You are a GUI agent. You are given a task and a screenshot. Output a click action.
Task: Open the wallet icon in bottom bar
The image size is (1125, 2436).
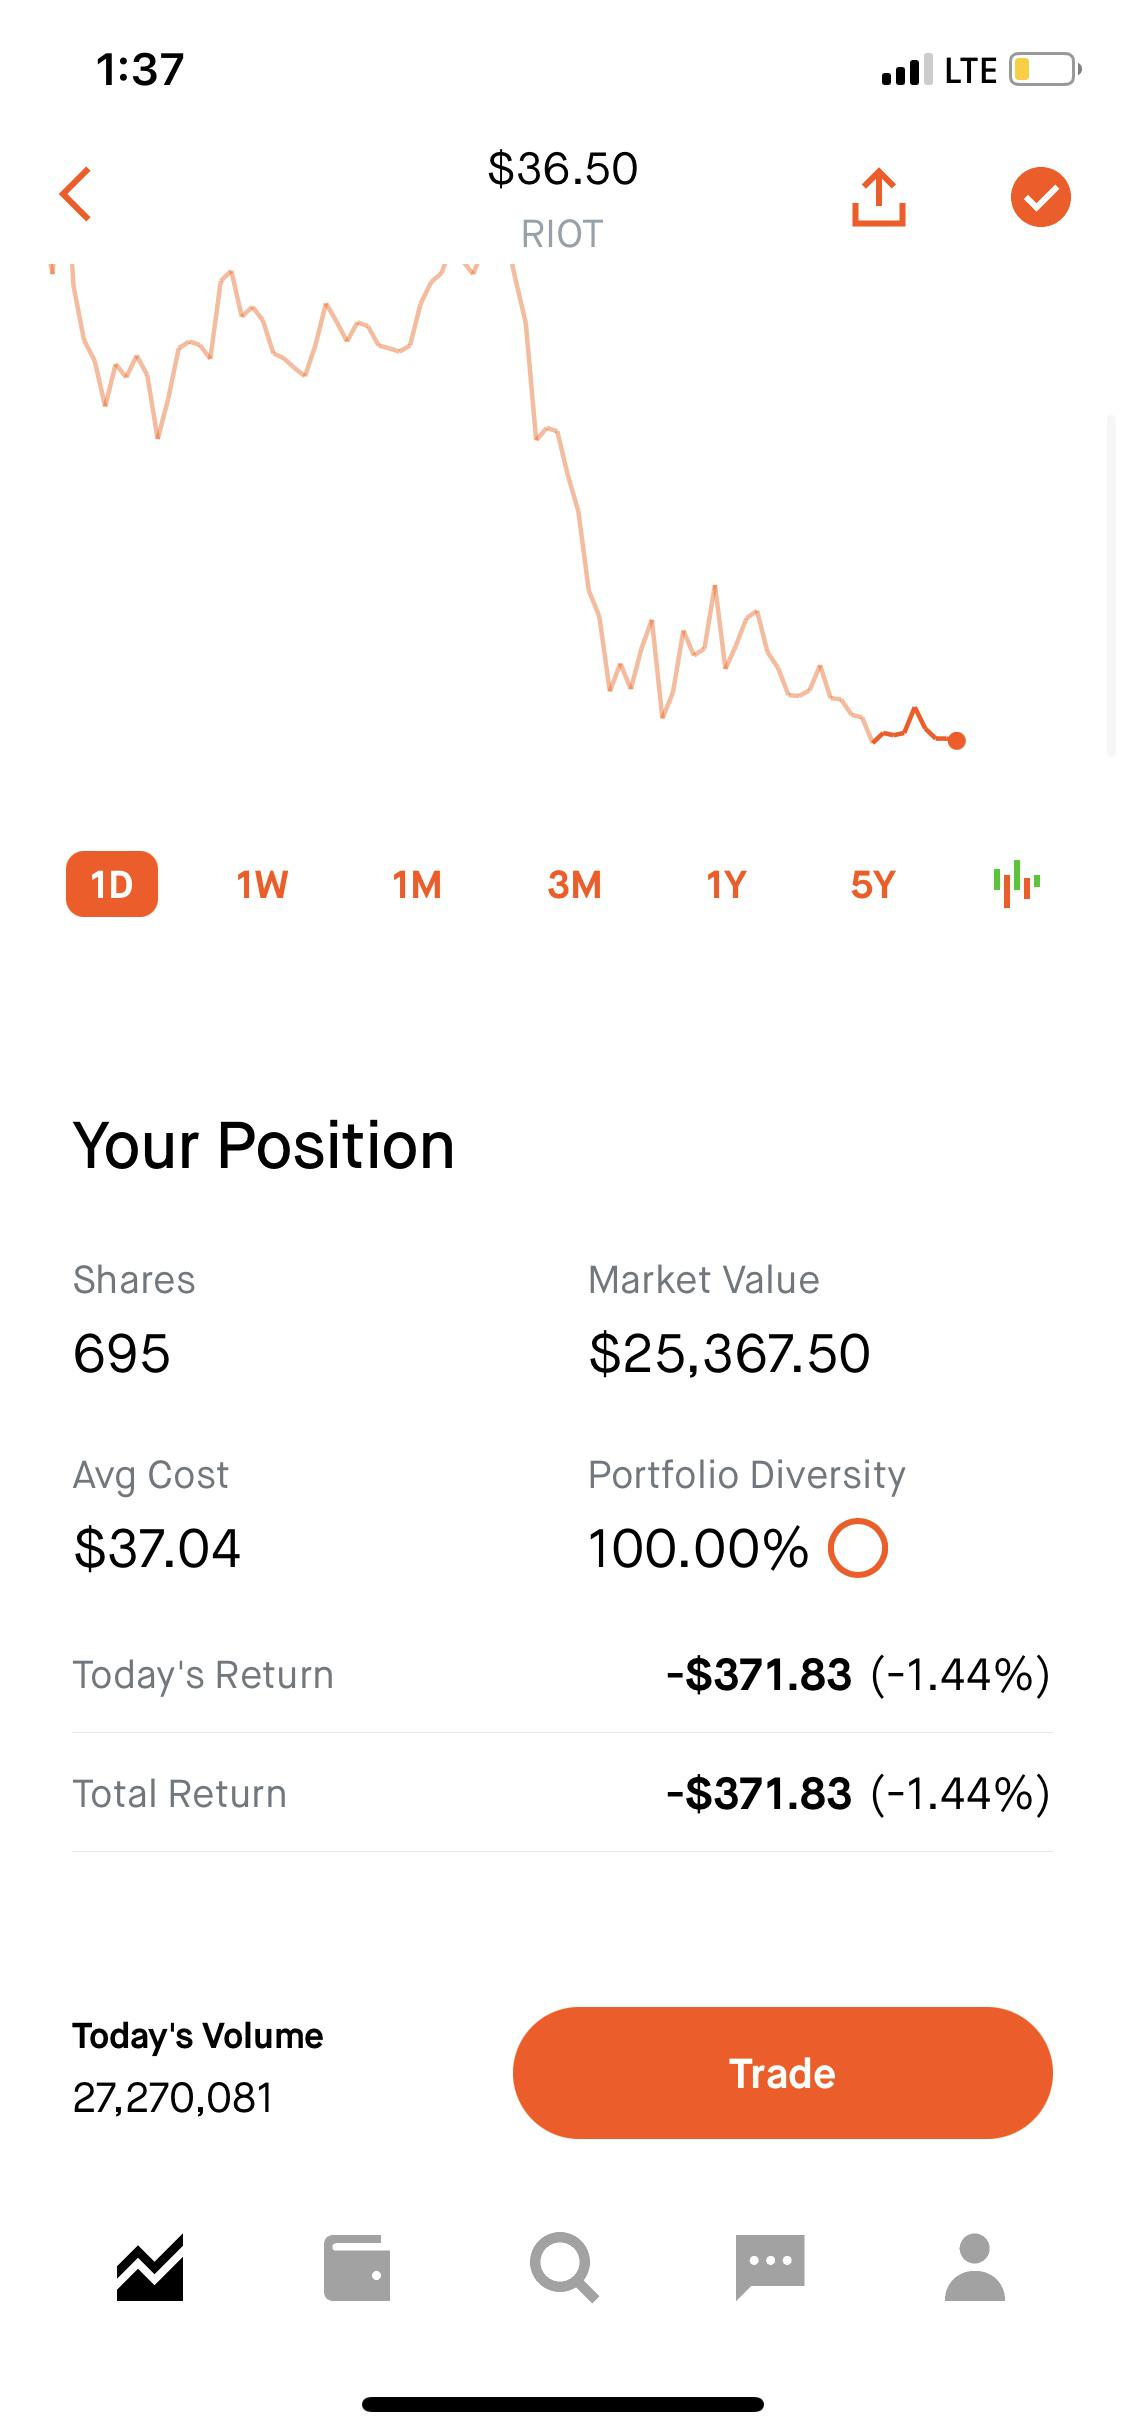click(357, 2268)
